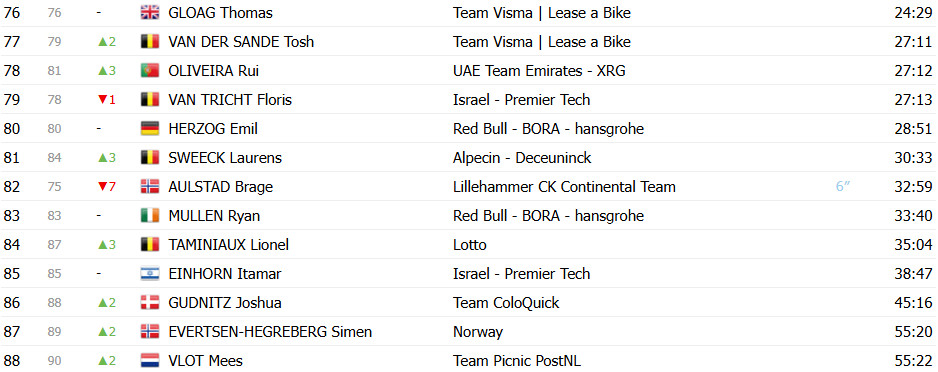Open Team ColoQuick team page

pyautogui.click(x=506, y=303)
